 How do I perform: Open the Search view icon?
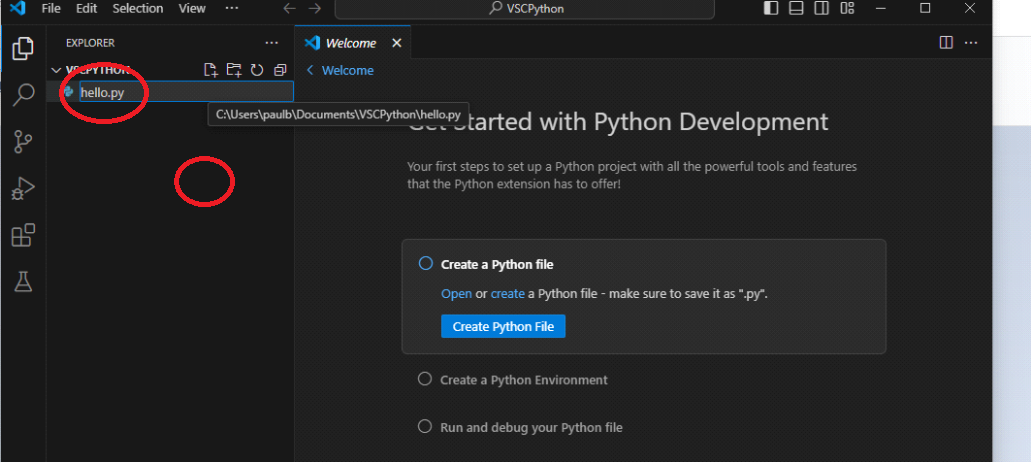pos(22,95)
